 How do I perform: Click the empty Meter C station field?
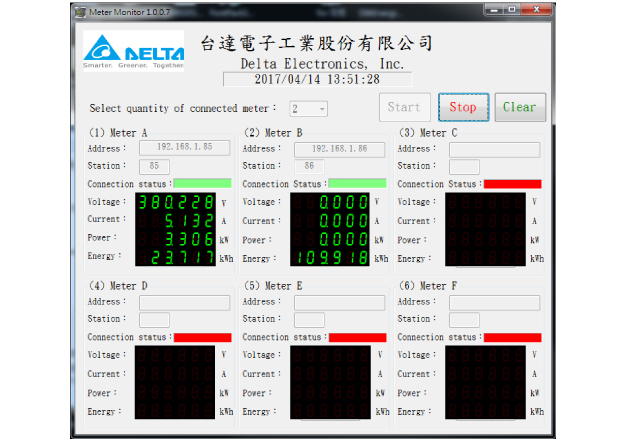464,167
